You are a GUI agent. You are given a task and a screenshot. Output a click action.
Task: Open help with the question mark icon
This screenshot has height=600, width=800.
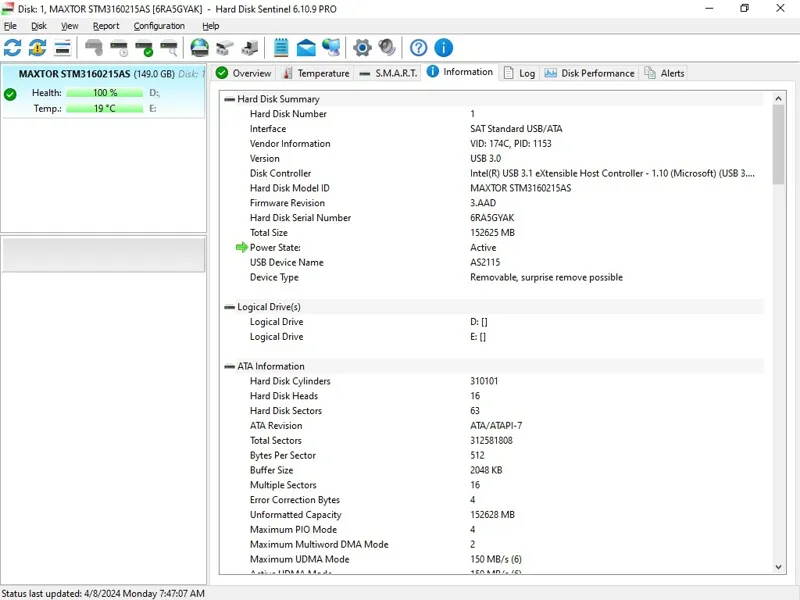click(x=418, y=48)
